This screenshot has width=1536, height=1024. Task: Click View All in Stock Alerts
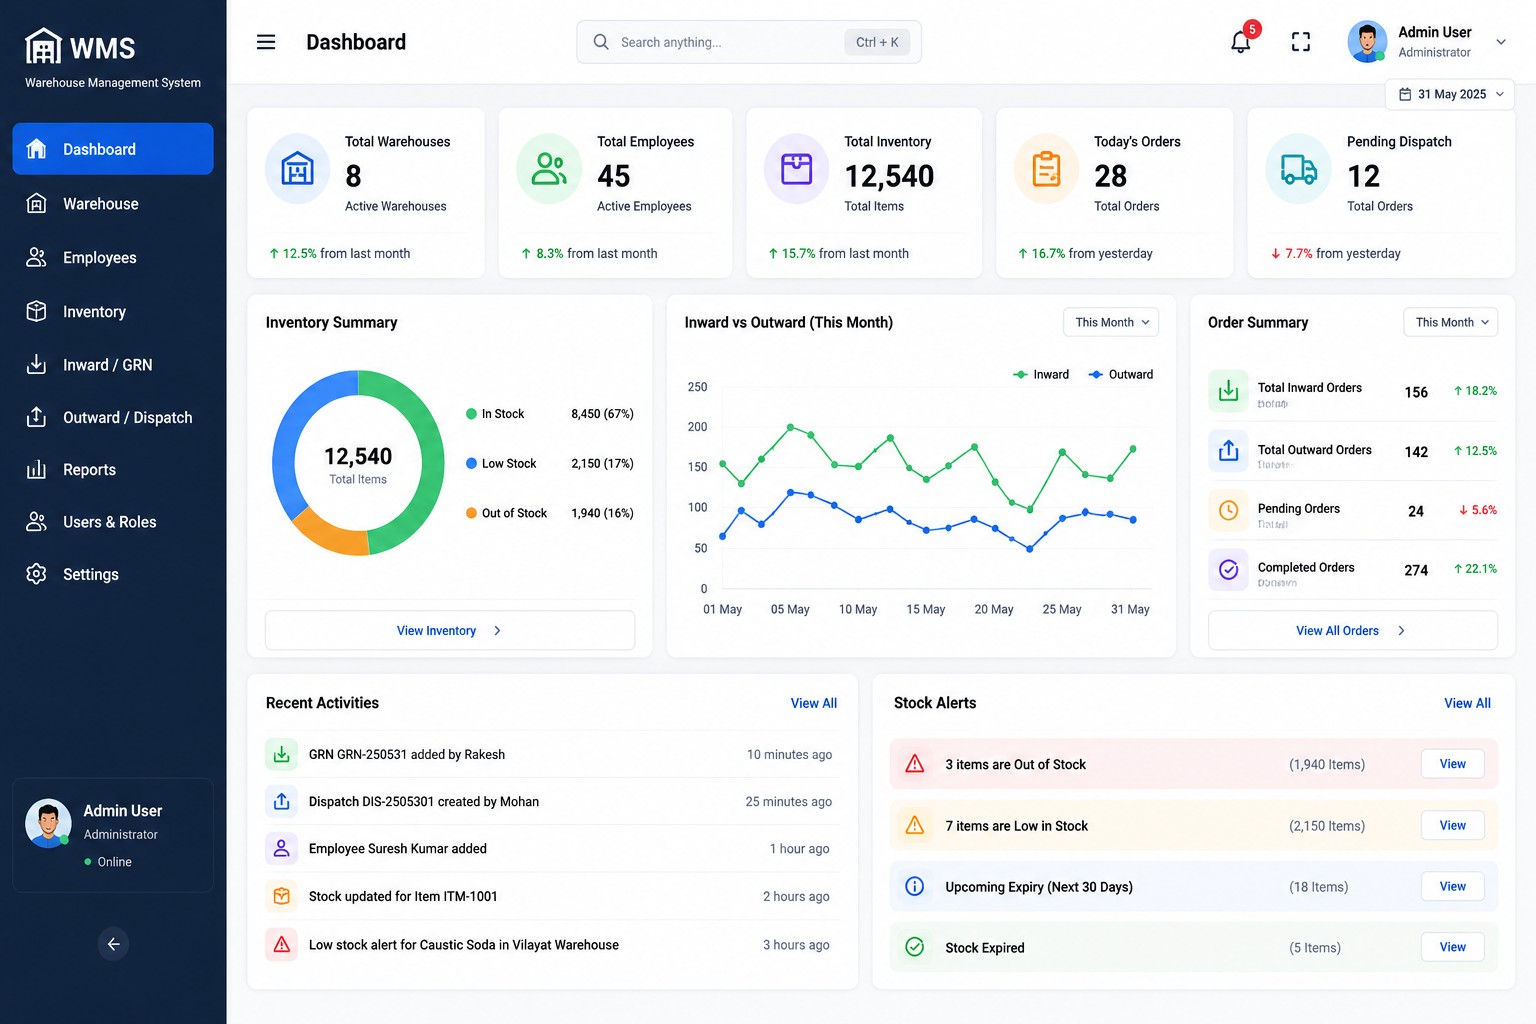click(1467, 703)
